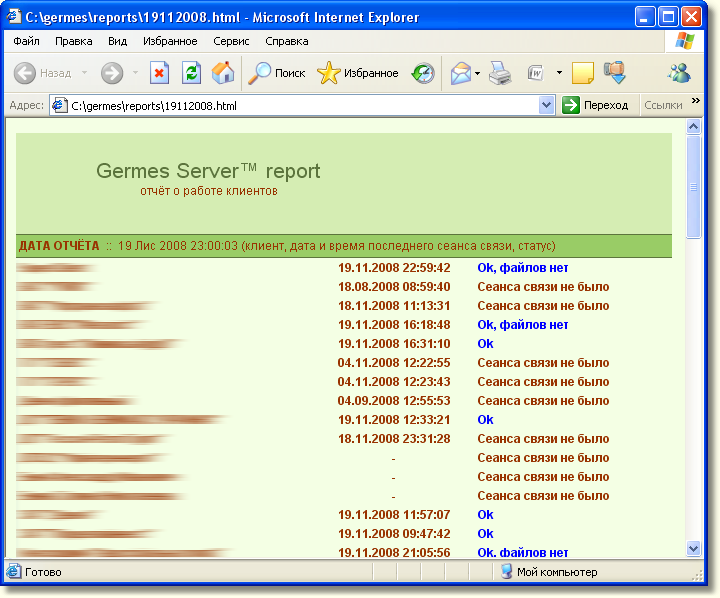
Task: Click the scroll down arrow
Action: tap(693, 548)
